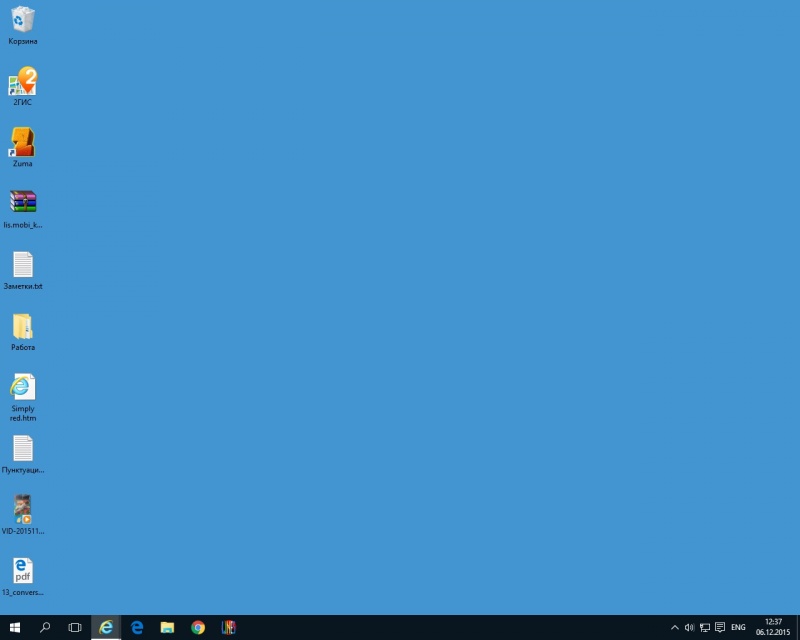Select the Заметки.txt file icon

click(22, 270)
